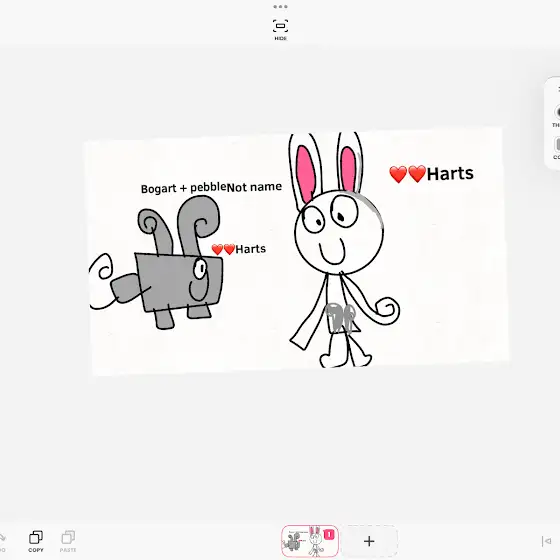Open the three-dot menu at the top
This screenshot has height=560, width=560.
tap(280, 7)
